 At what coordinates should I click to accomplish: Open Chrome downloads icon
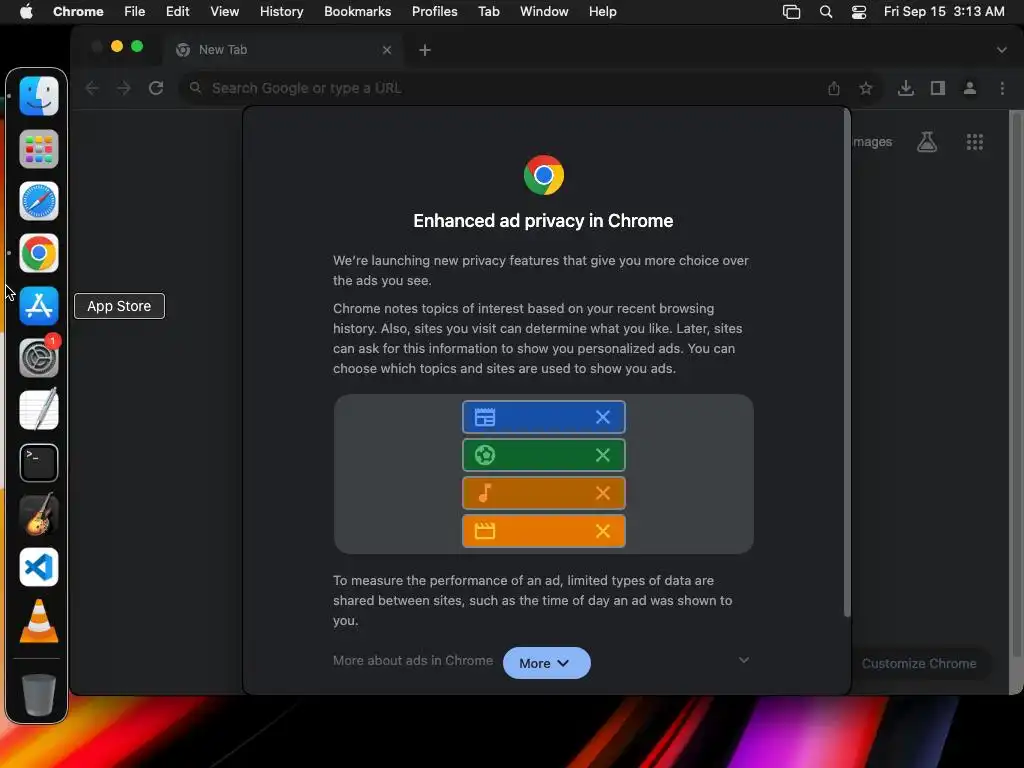click(905, 88)
